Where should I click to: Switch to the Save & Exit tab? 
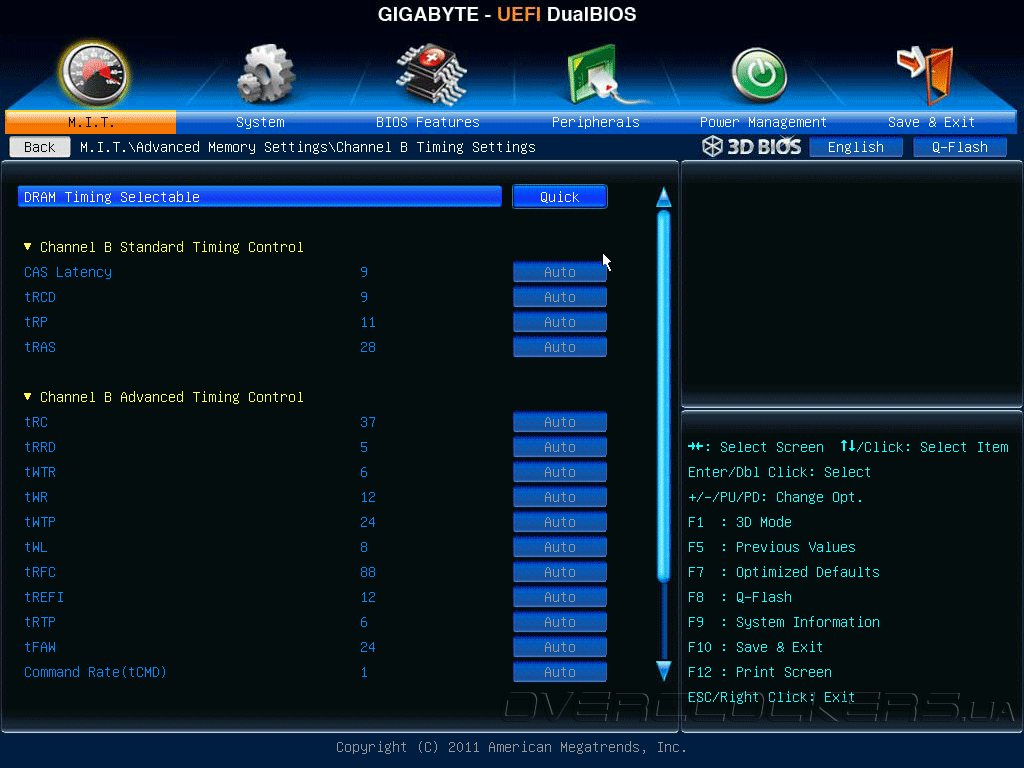tap(931, 122)
